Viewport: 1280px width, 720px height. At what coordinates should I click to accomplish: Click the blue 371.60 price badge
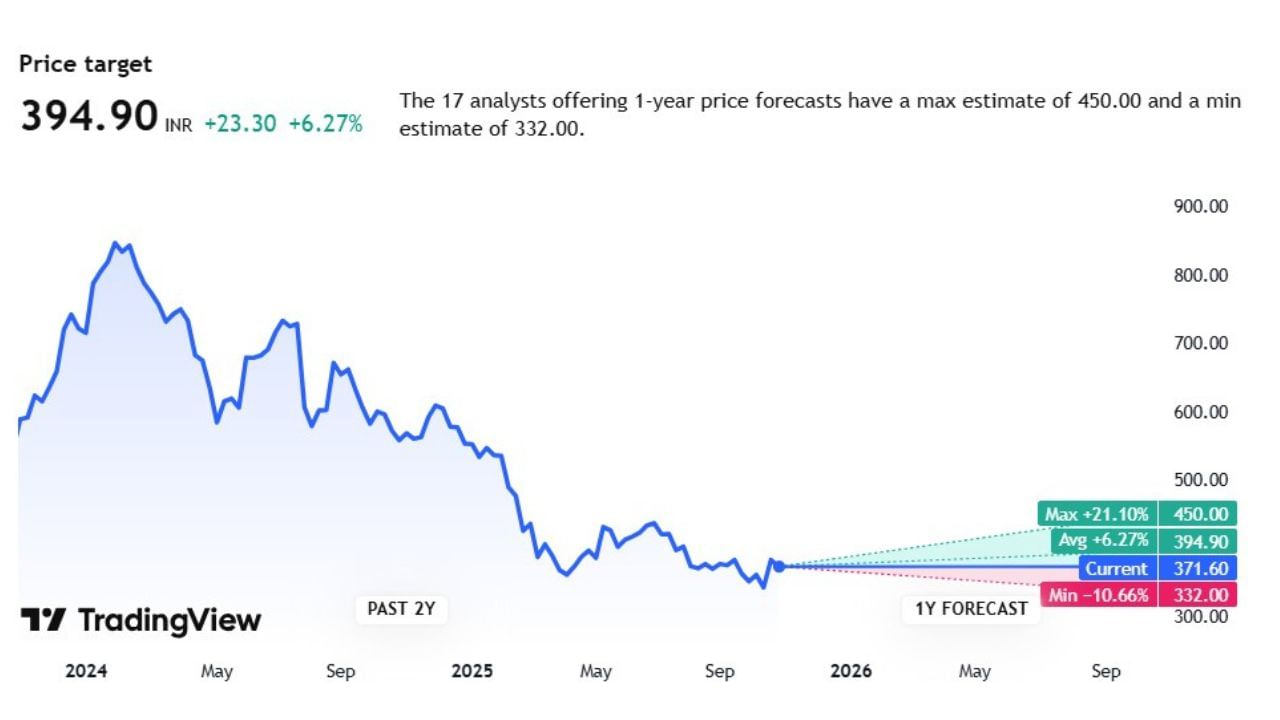pyautogui.click(x=1198, y=568)
